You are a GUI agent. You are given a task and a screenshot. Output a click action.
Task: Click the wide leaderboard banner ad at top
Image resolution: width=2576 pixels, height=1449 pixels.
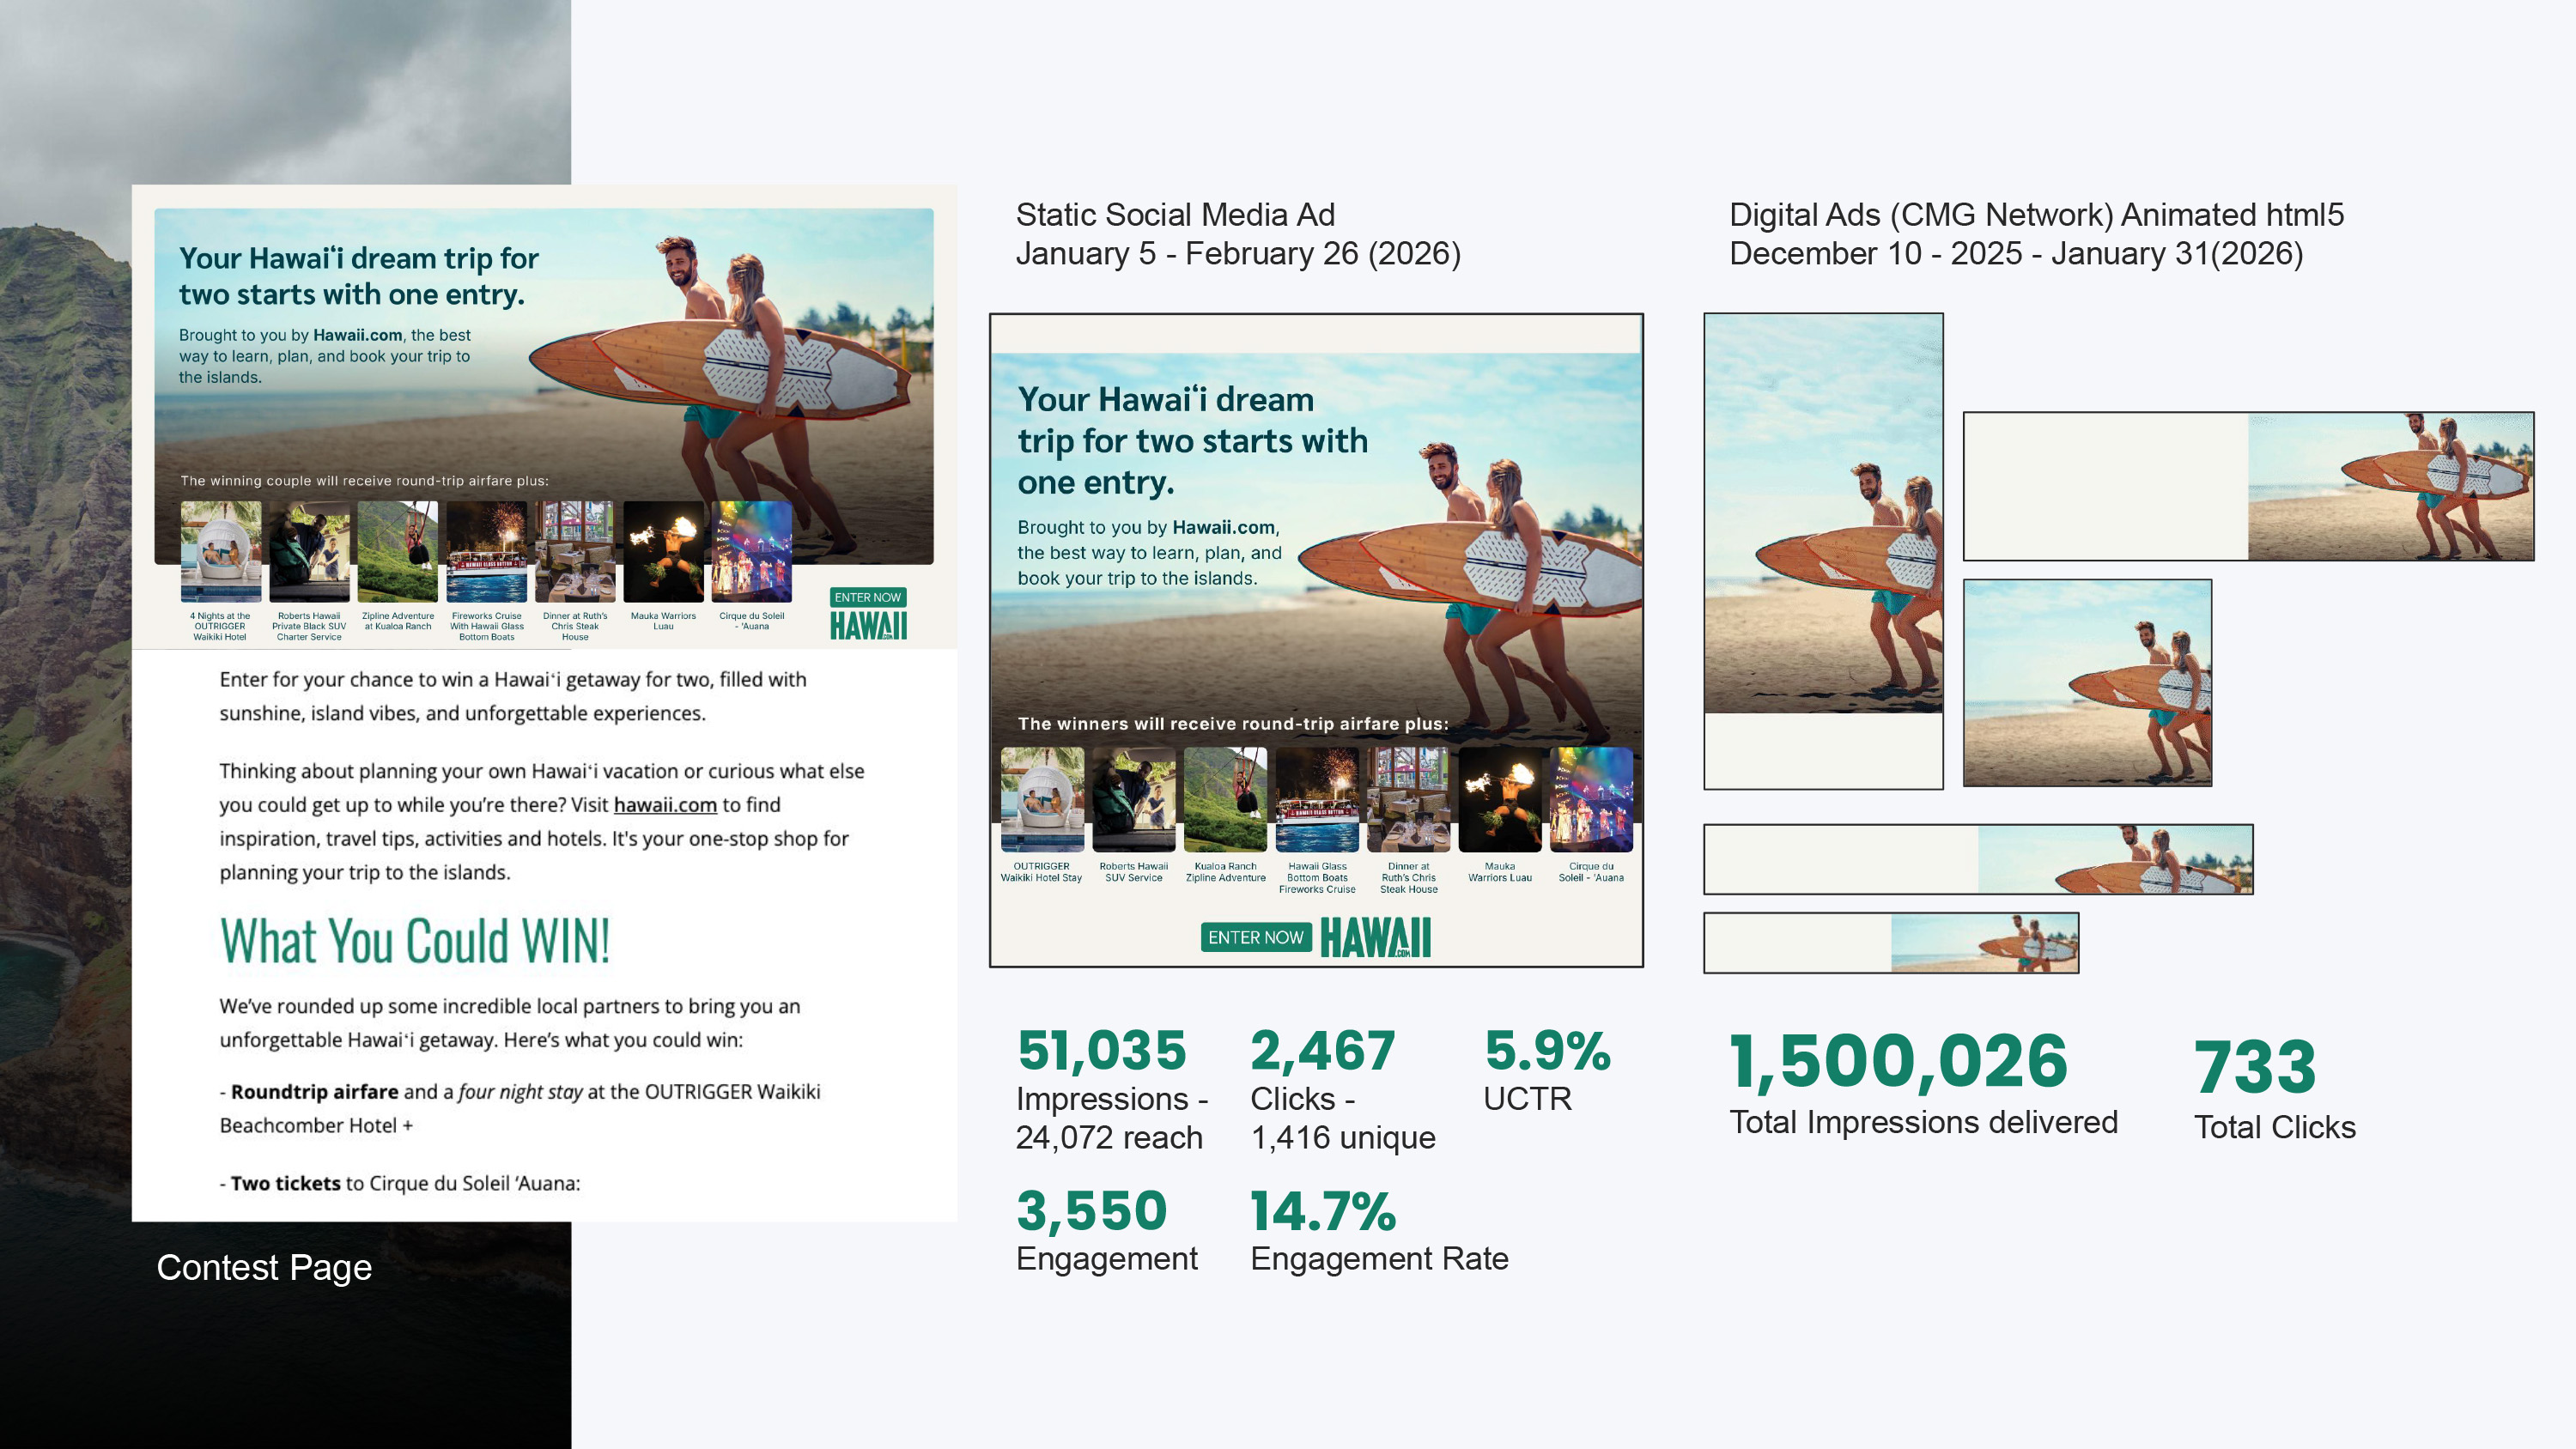2248,486
